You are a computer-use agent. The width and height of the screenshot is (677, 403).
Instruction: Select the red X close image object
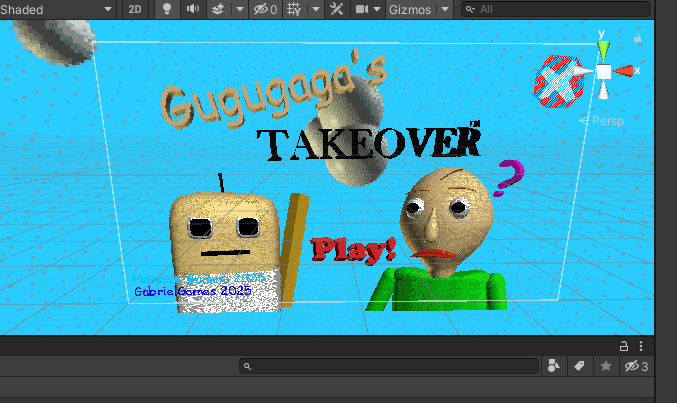tap(558, 82)
